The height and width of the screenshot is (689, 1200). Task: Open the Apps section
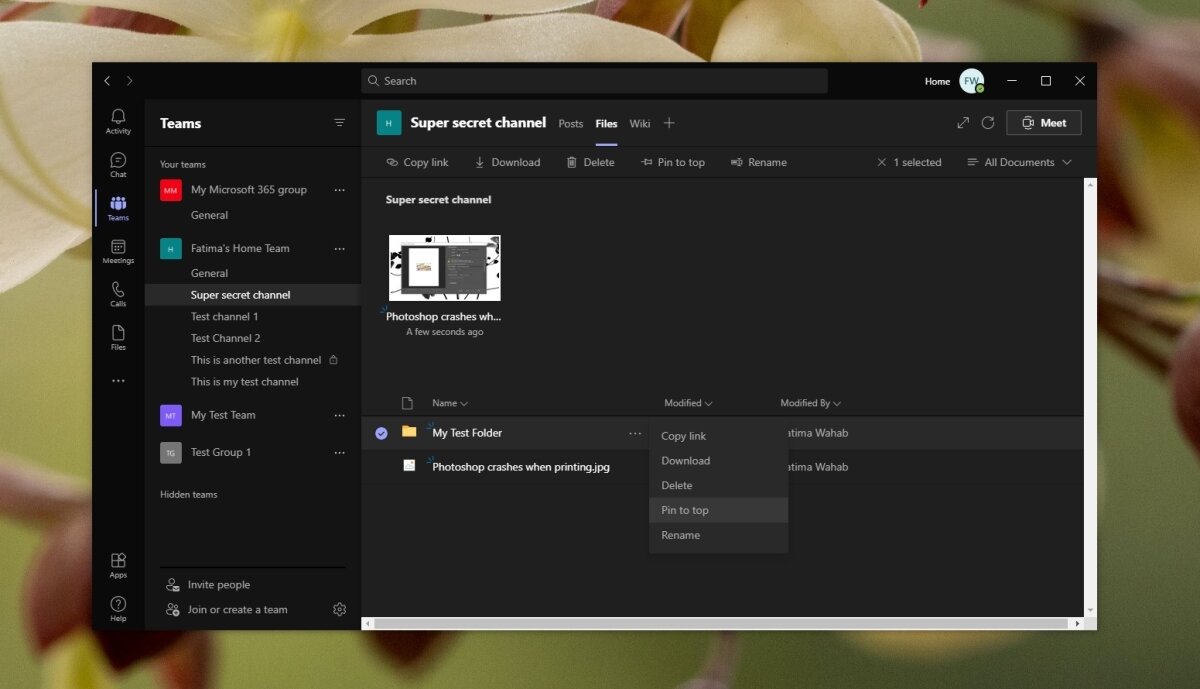coord(117,564)
